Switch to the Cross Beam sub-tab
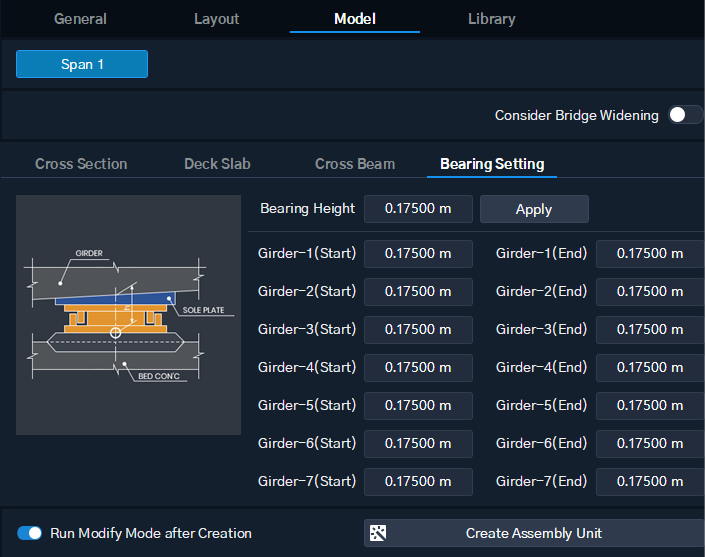 355,164
